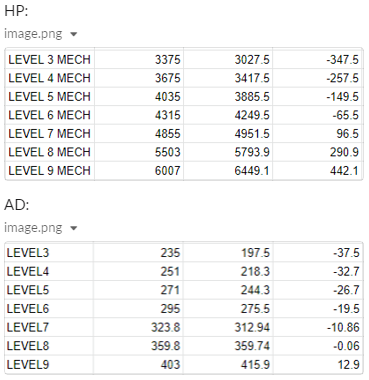Select the cell showing 271
Screen dimensions: 369x380
(x=138, y=290)
